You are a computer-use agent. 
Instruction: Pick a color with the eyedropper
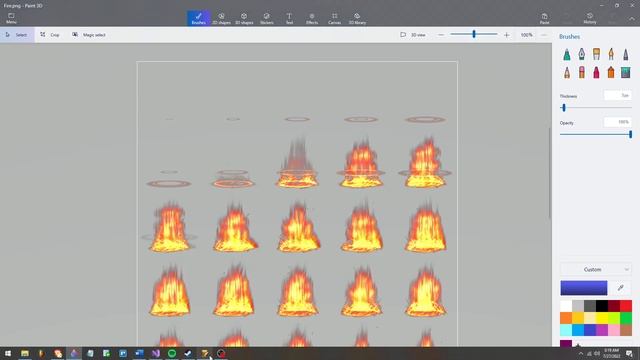pyautogui.click(x=620, y=288)
